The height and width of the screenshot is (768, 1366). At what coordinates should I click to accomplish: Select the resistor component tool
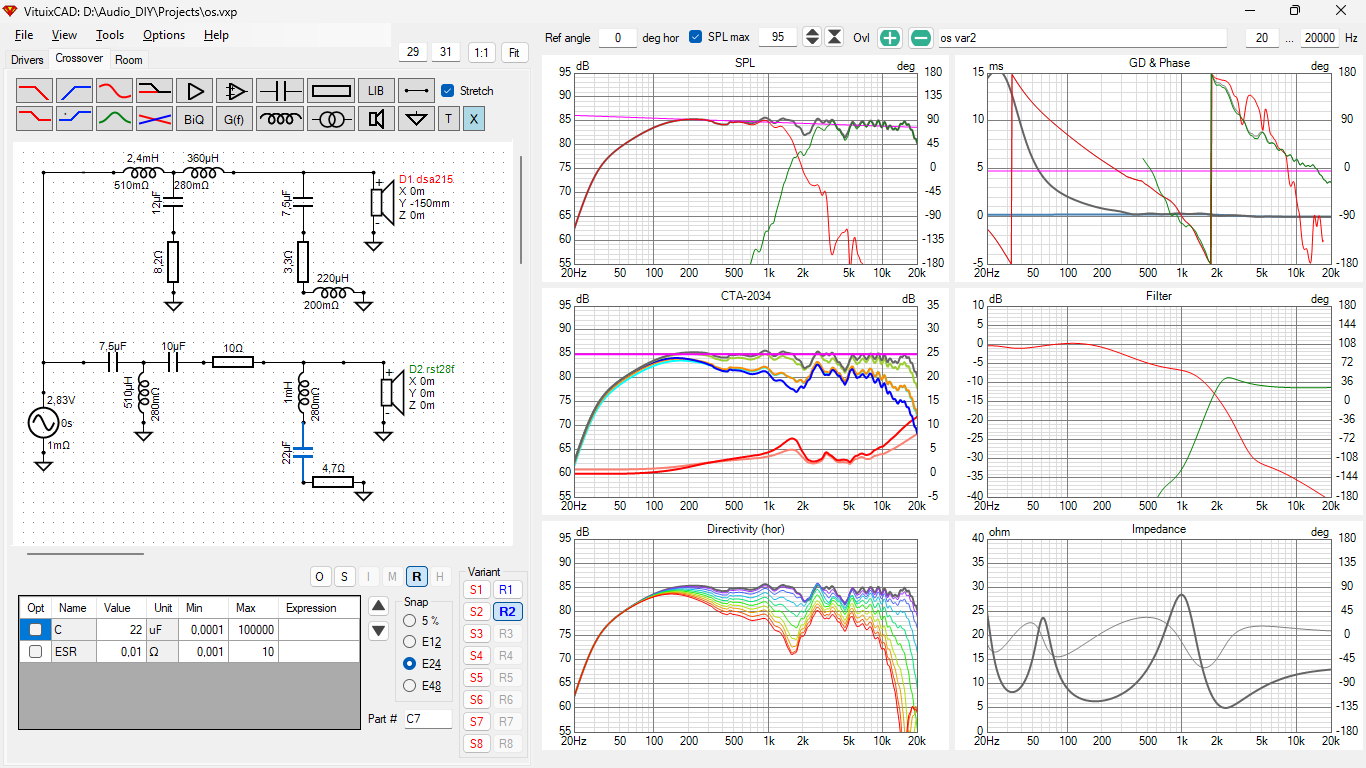click(331, 91)
